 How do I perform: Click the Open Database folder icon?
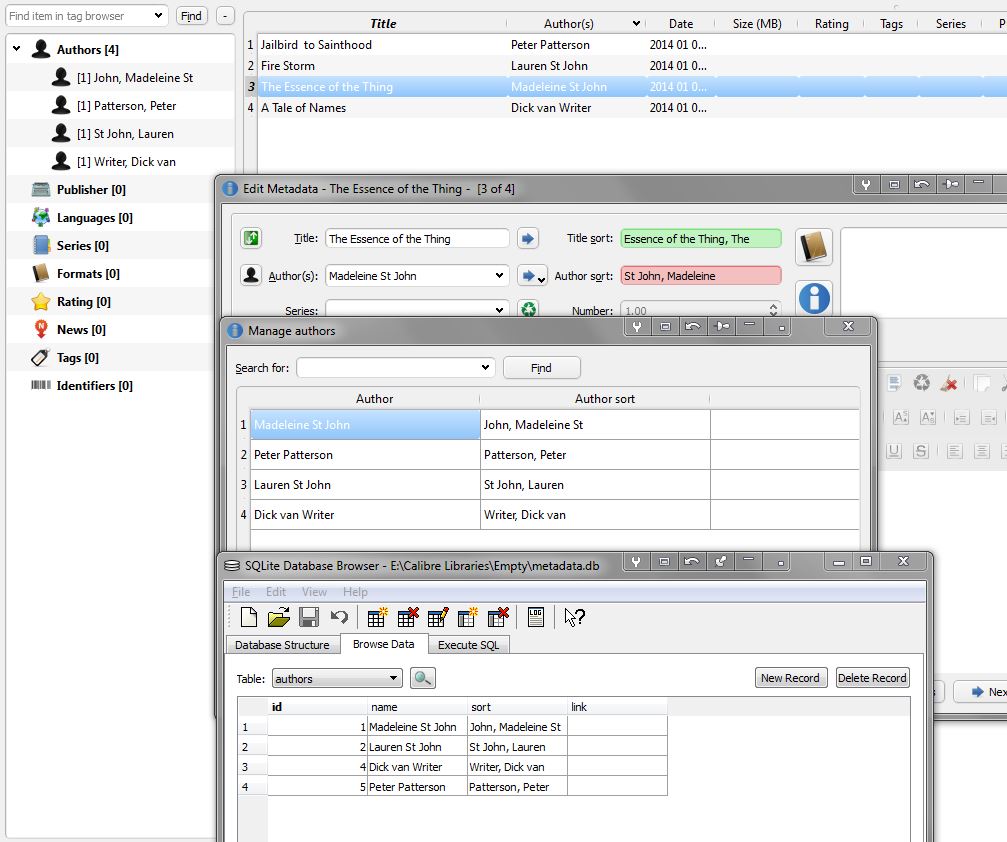279,617
